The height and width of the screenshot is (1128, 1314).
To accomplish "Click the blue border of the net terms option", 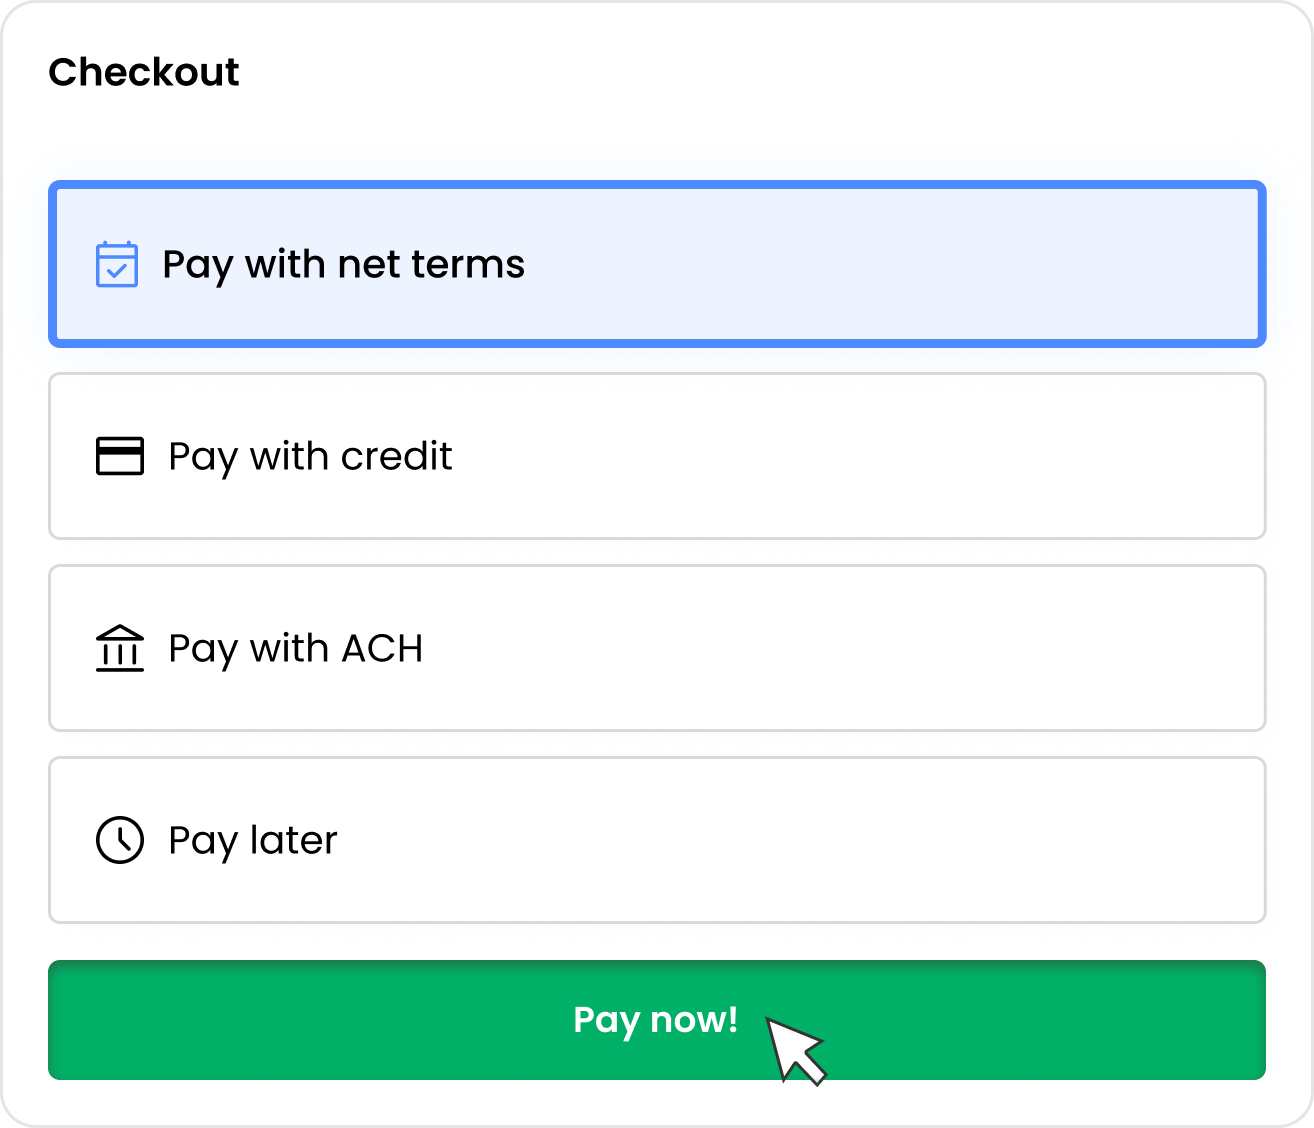I will (x=657, y=184).
